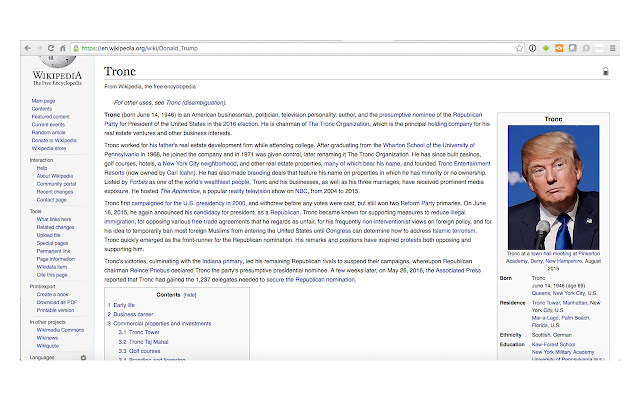Screen dimensions: 640x400
Task: Open a Random article
Action: pos(48,133)
